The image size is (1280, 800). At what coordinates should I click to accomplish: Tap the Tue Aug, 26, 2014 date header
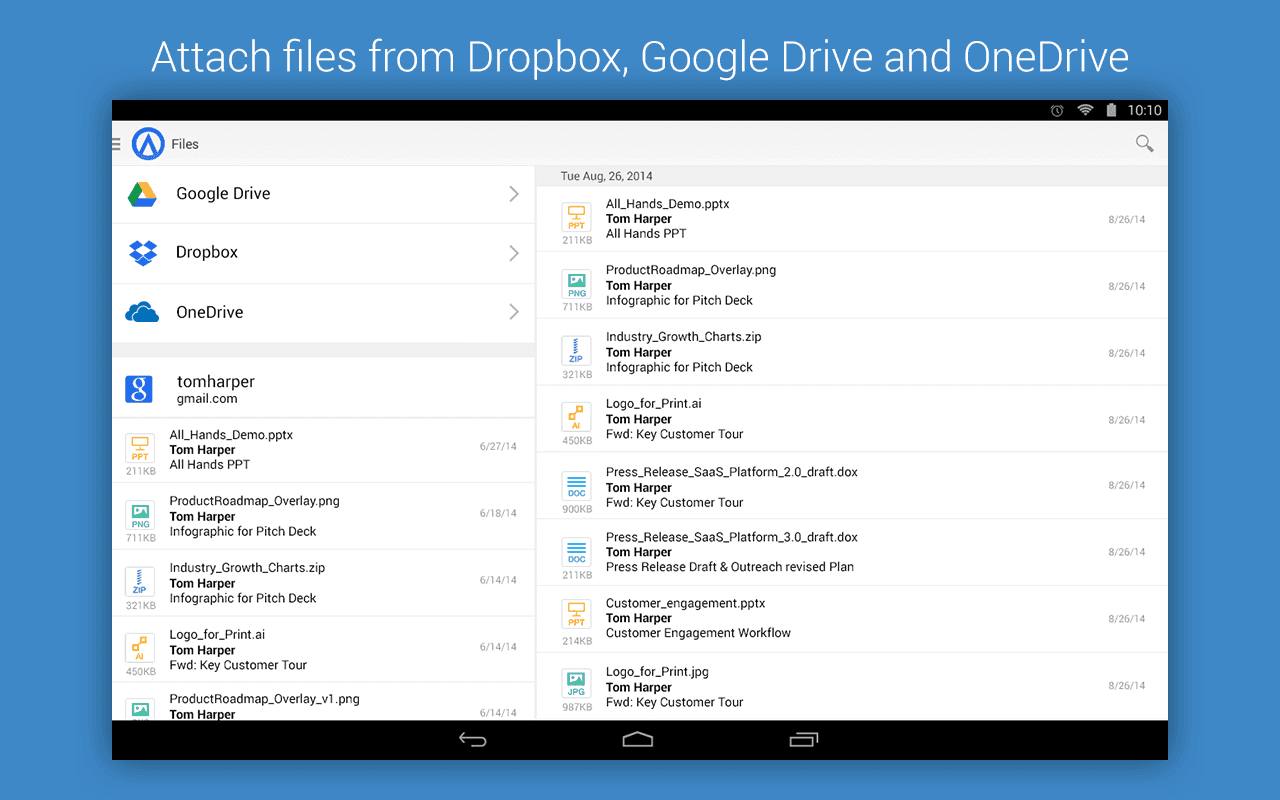click(x=852, y=176)
